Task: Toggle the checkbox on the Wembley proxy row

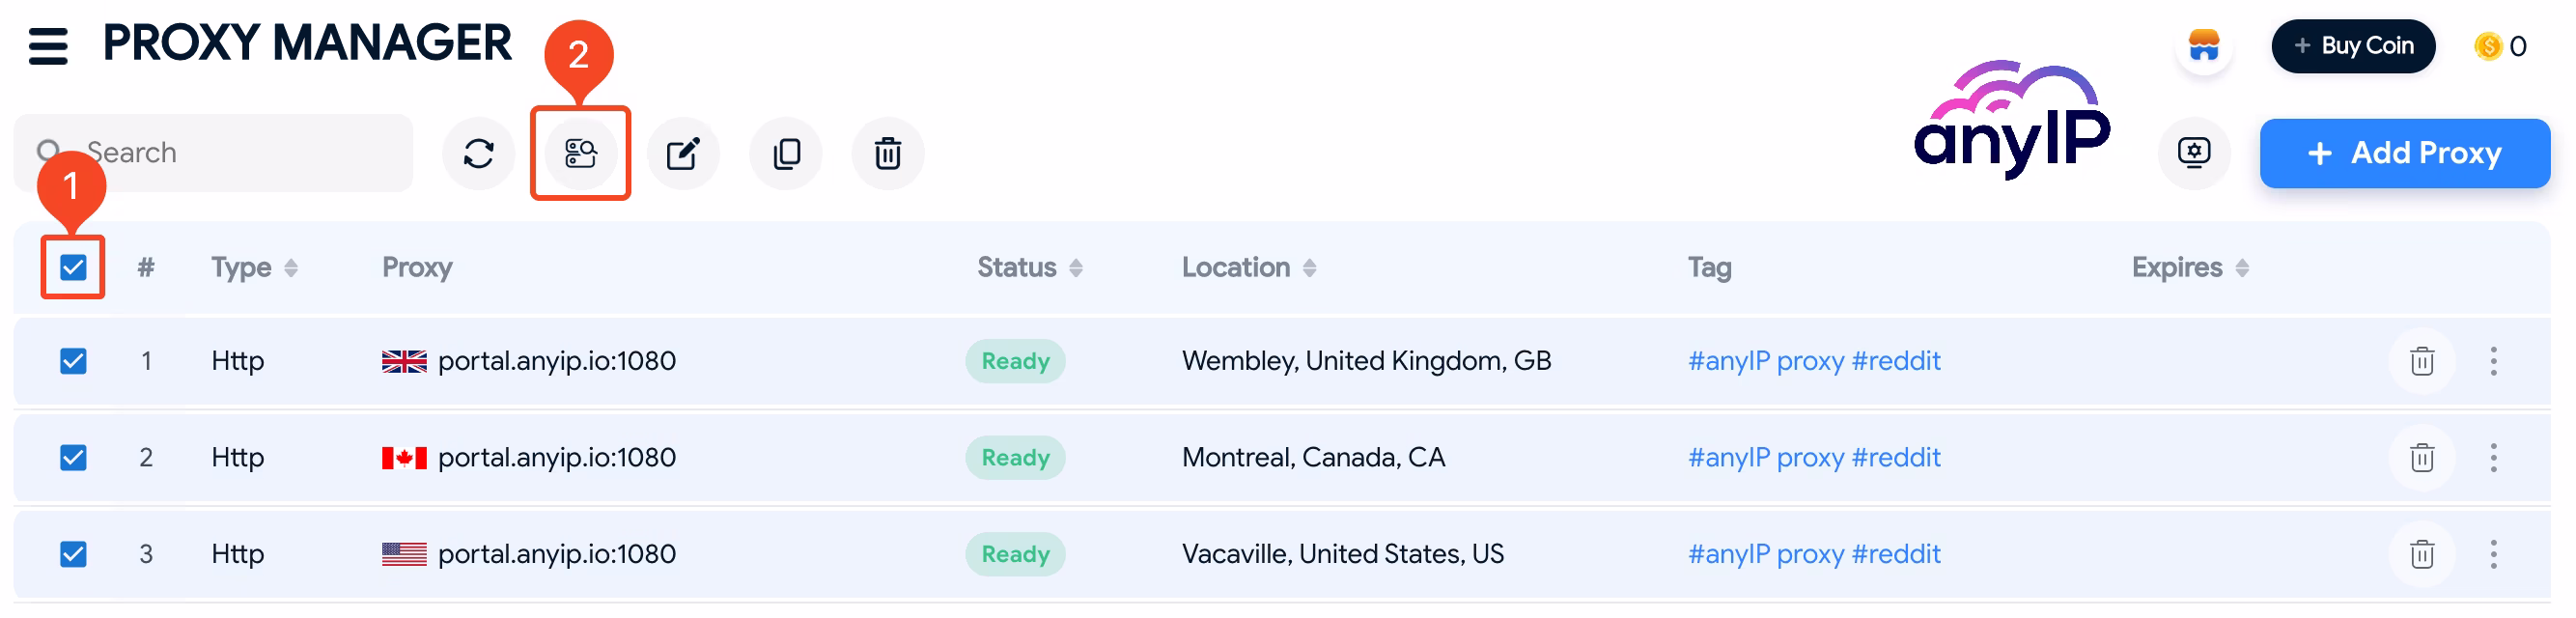Action: click(x=73, y=361)
